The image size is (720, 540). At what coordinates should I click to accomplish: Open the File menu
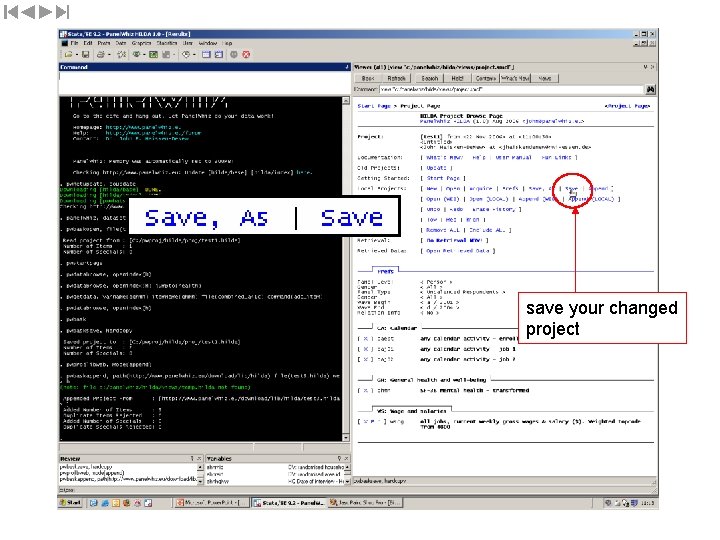tap(74, 43)
